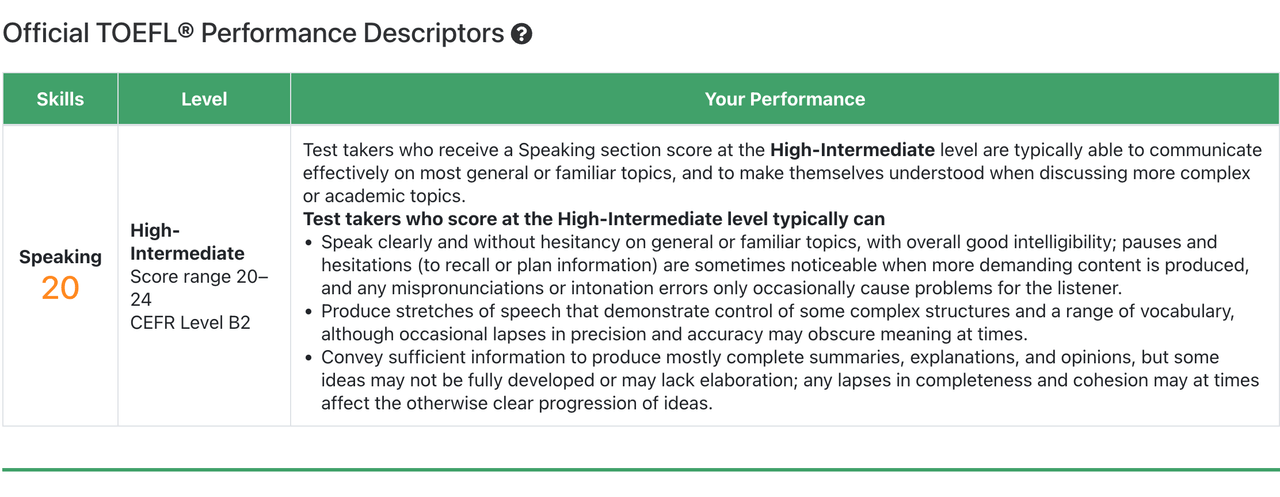Screen dimensions: 1280x497
Task: Click the CEFR Level B2 text
Action: [x=189, y=322]
